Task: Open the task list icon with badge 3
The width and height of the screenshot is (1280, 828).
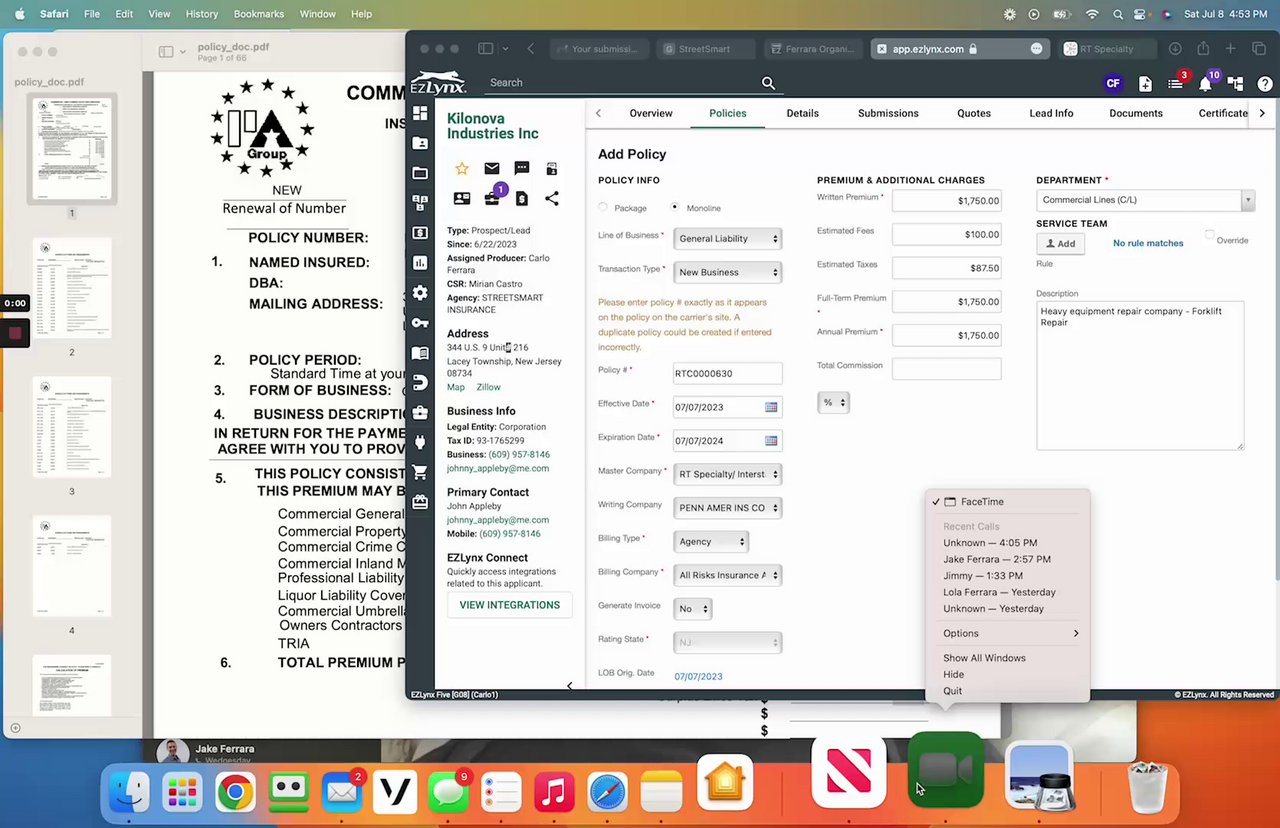Action: (1177, 83)
